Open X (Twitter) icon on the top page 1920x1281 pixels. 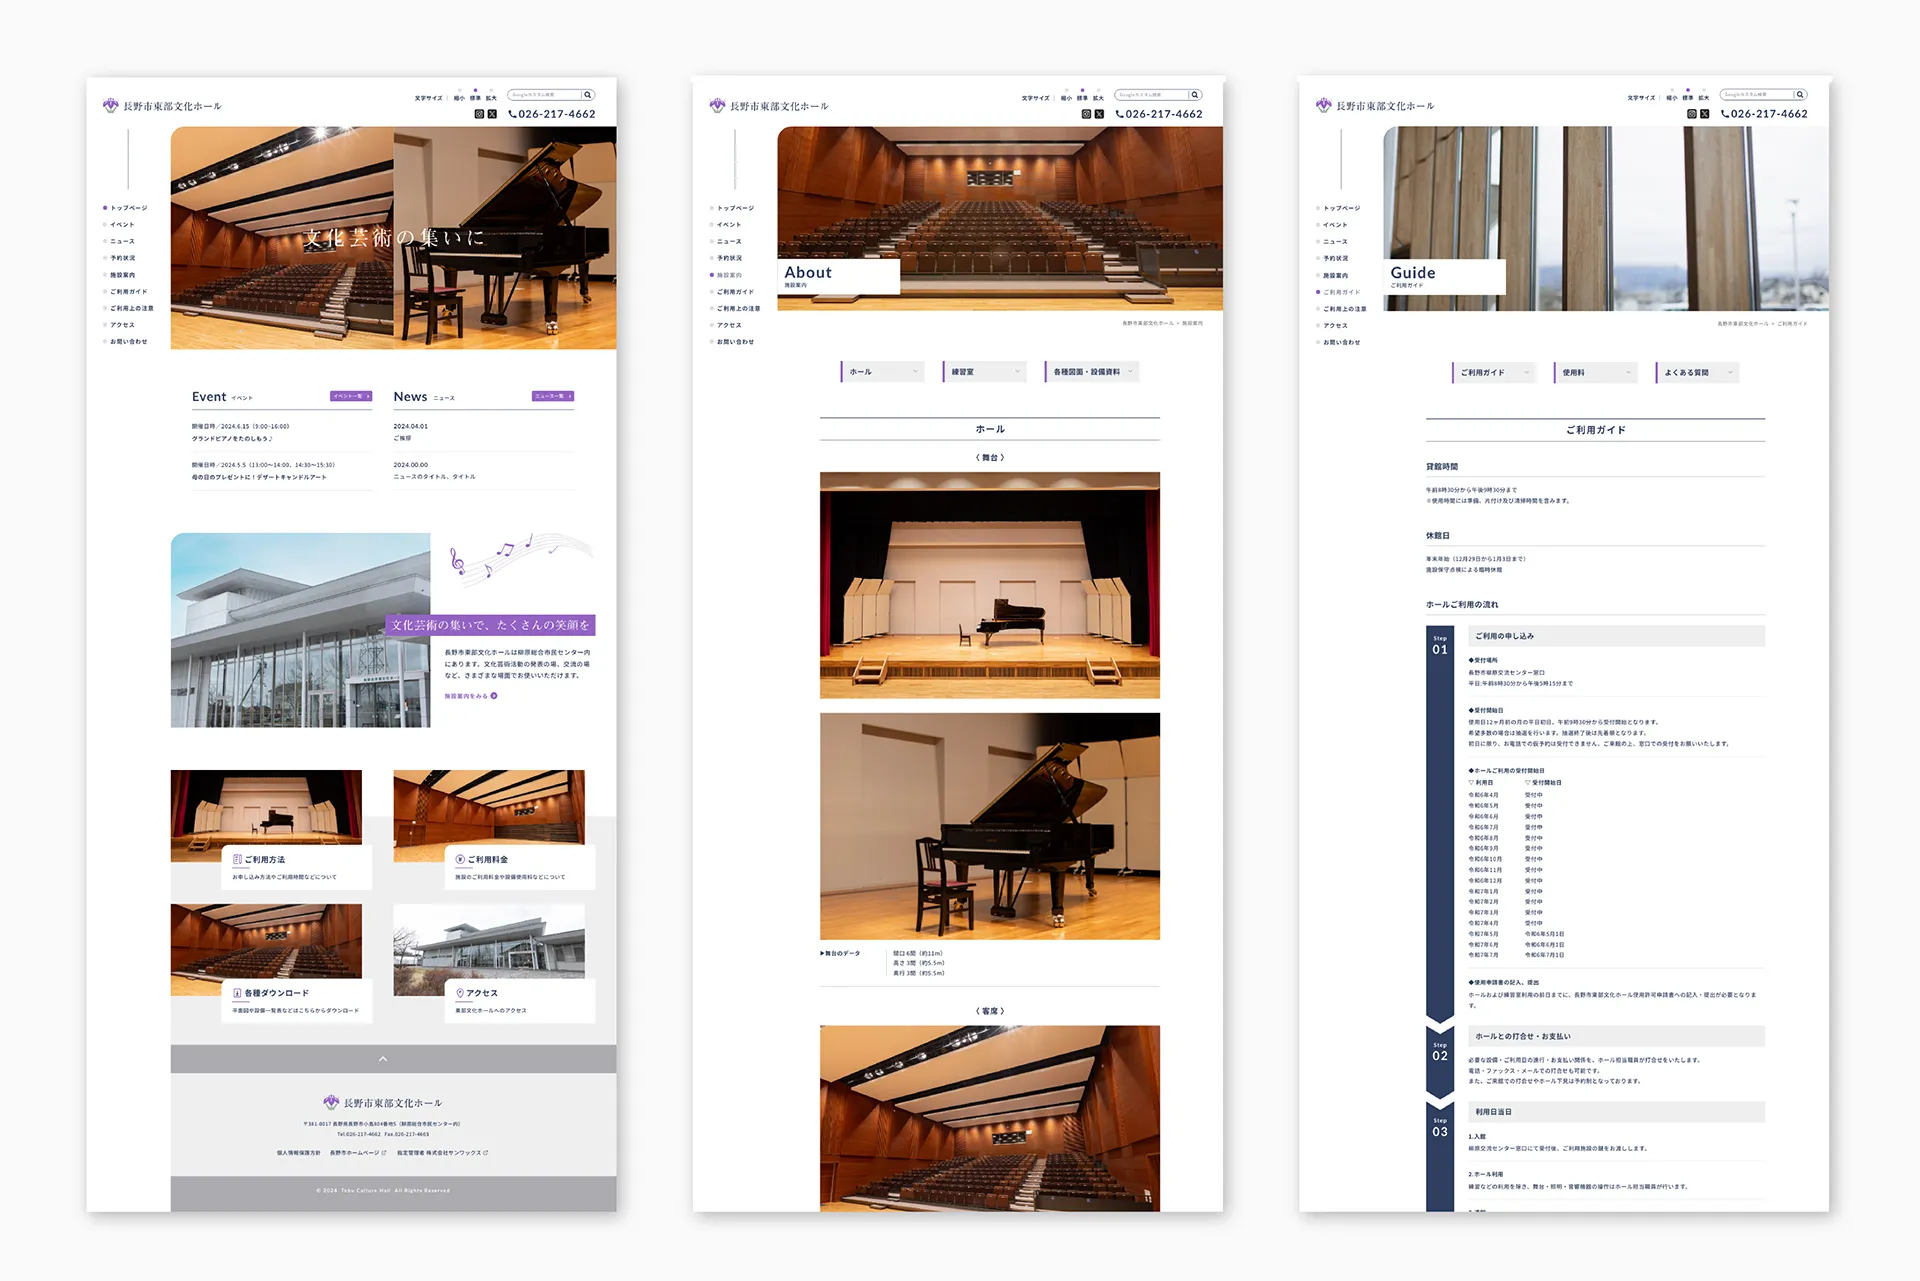pyautogui.click(x=492, y=114)
